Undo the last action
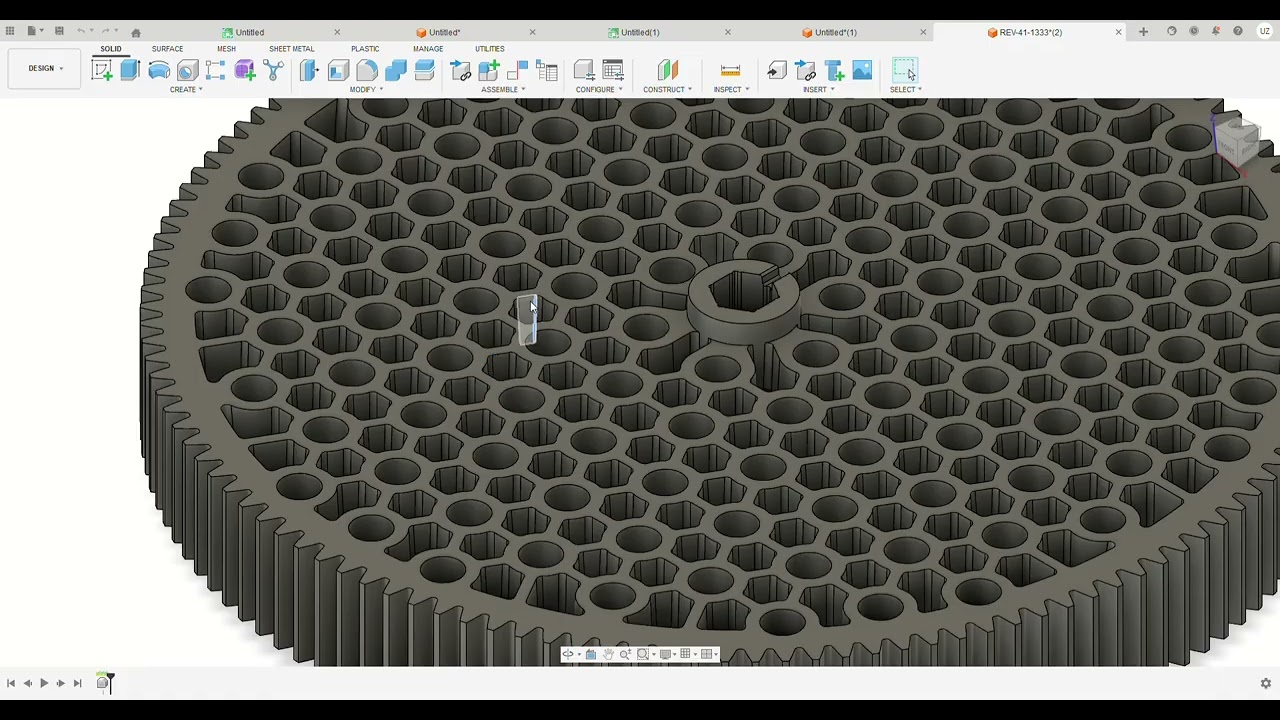The width and height of the screenshot is (1280, 720). (x=83, y=32)
